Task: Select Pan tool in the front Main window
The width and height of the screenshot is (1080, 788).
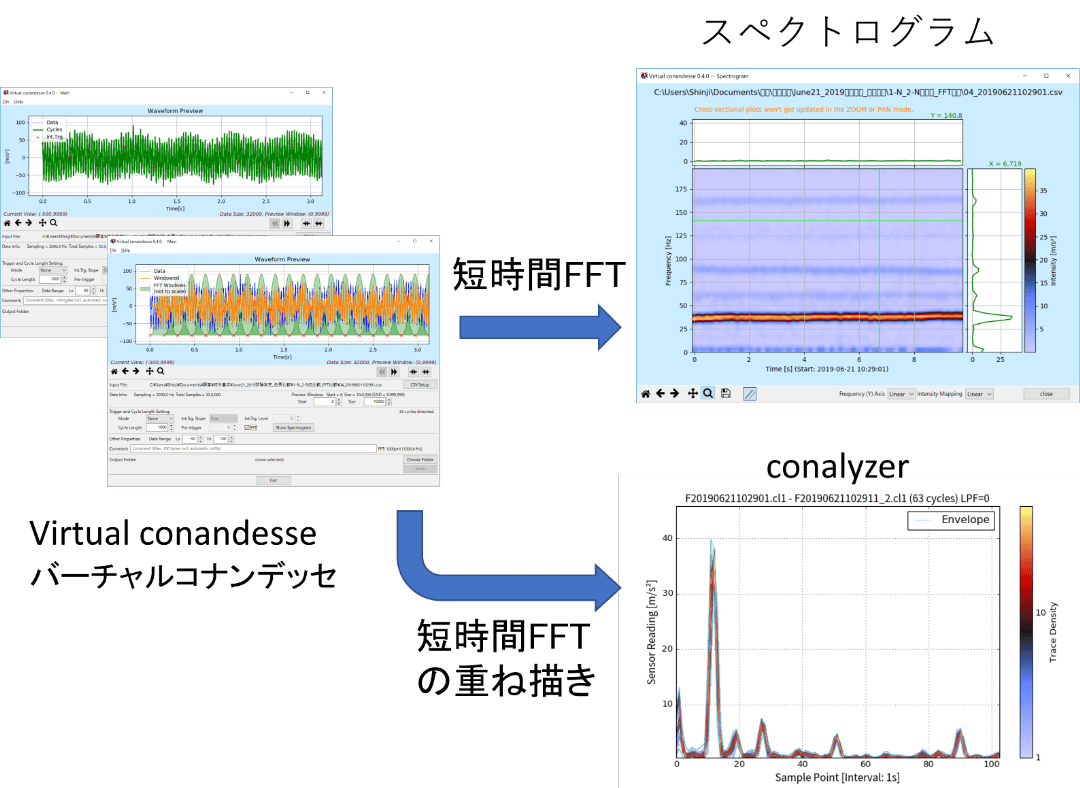Action: point(149,371)
